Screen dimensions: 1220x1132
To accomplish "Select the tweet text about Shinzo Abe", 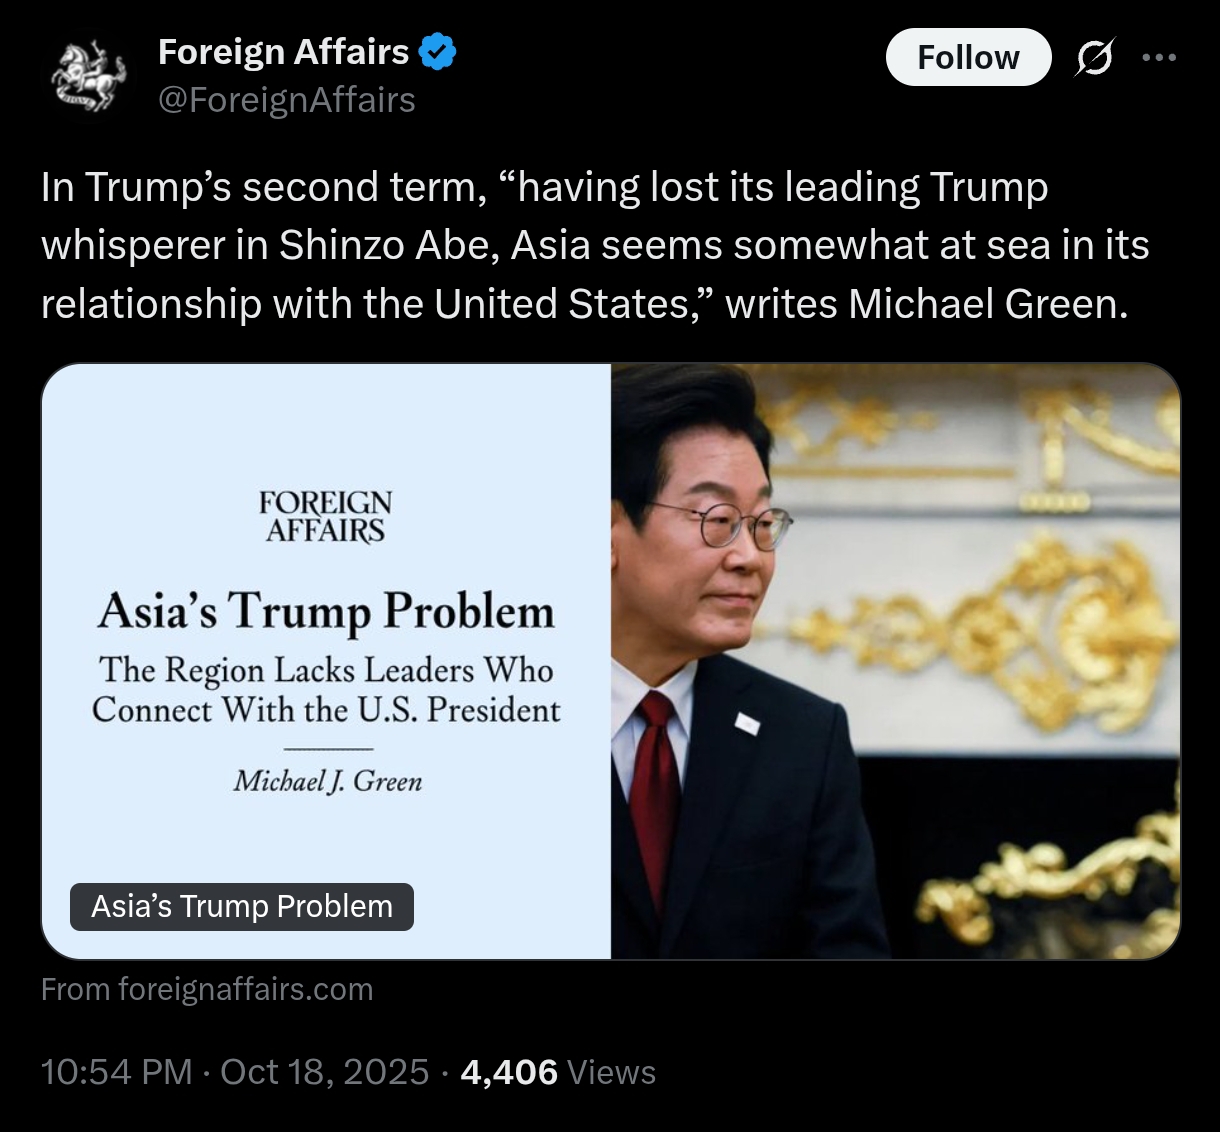I will coord(595,245).
